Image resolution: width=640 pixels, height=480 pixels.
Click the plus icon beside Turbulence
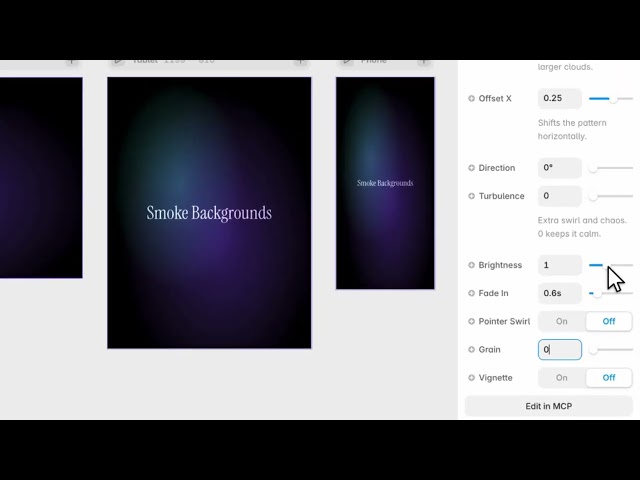(471, 196)
